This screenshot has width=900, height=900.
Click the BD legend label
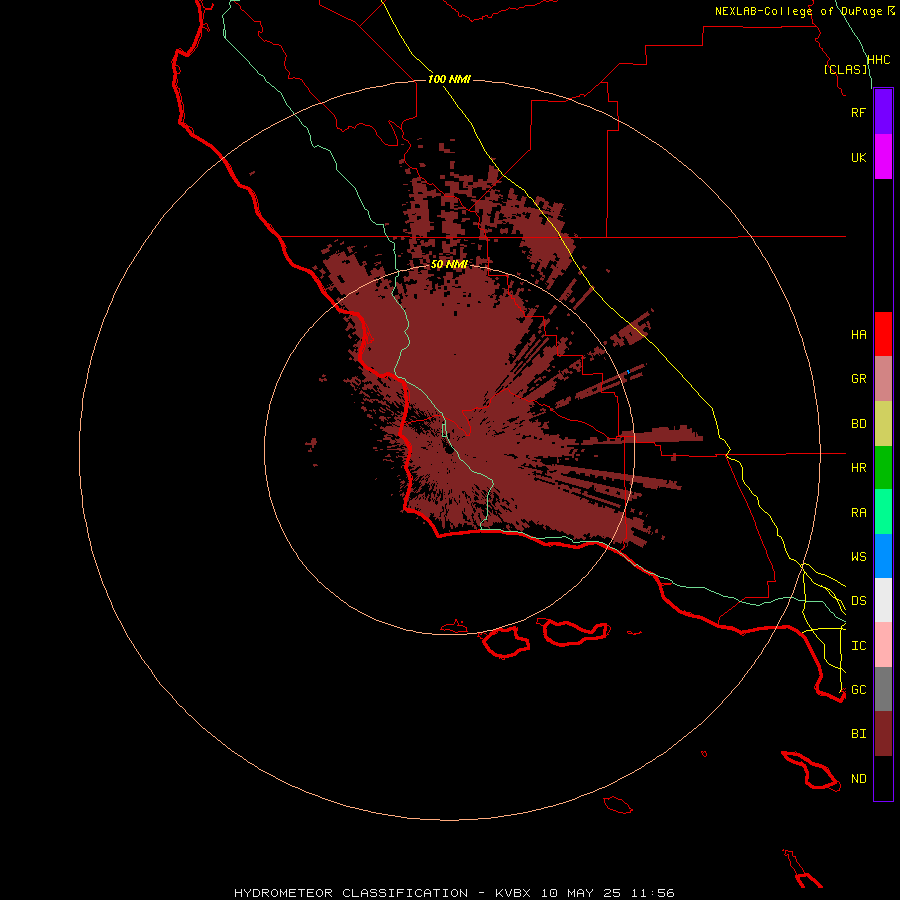point(858,424)
